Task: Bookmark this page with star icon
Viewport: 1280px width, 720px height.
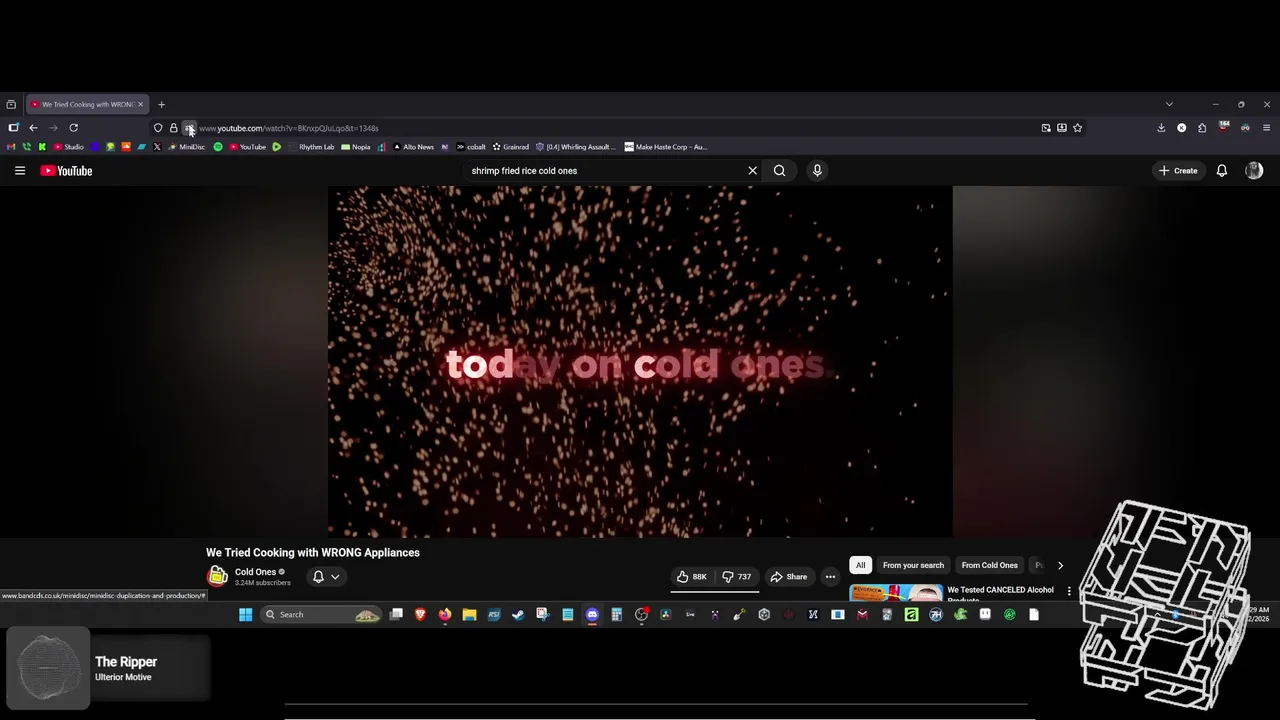Action: (1077, 128)
